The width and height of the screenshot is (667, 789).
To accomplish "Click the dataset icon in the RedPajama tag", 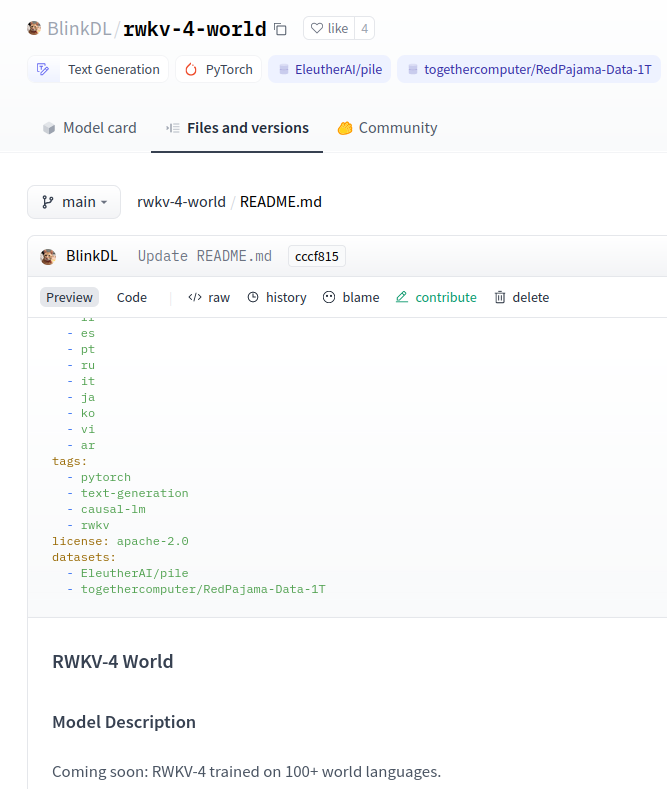I will [x=412, y=69].
